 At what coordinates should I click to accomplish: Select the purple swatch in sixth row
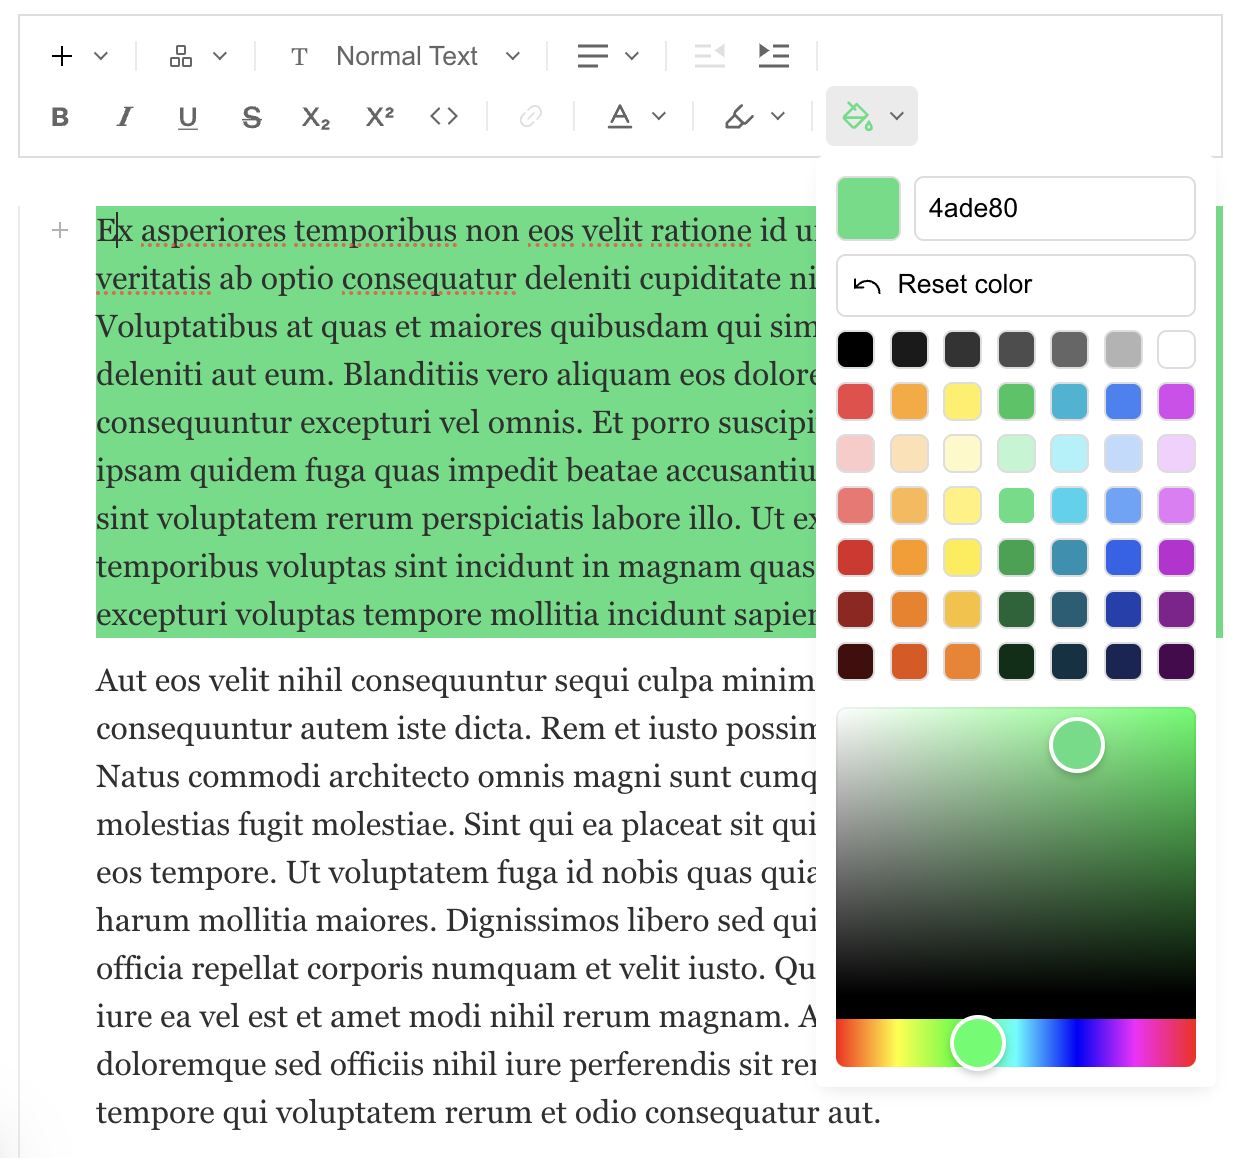[x=1176, y=609]
